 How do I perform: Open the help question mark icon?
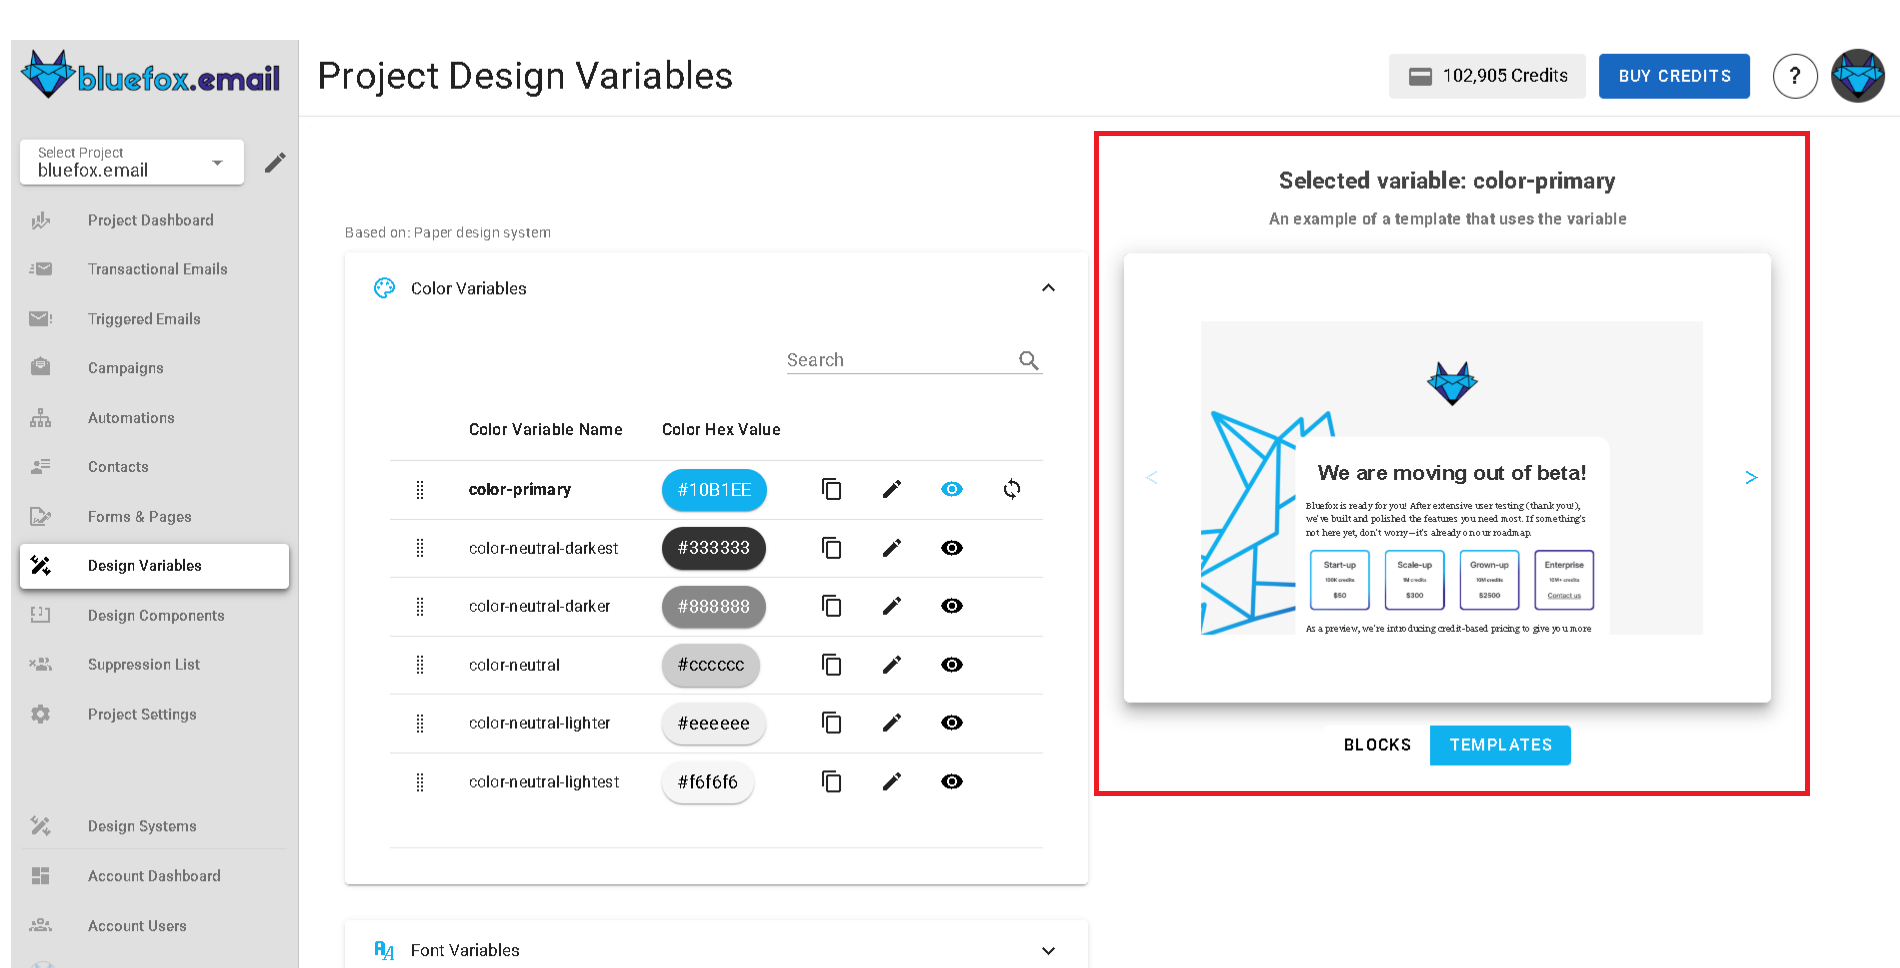tap(1795, 76)
